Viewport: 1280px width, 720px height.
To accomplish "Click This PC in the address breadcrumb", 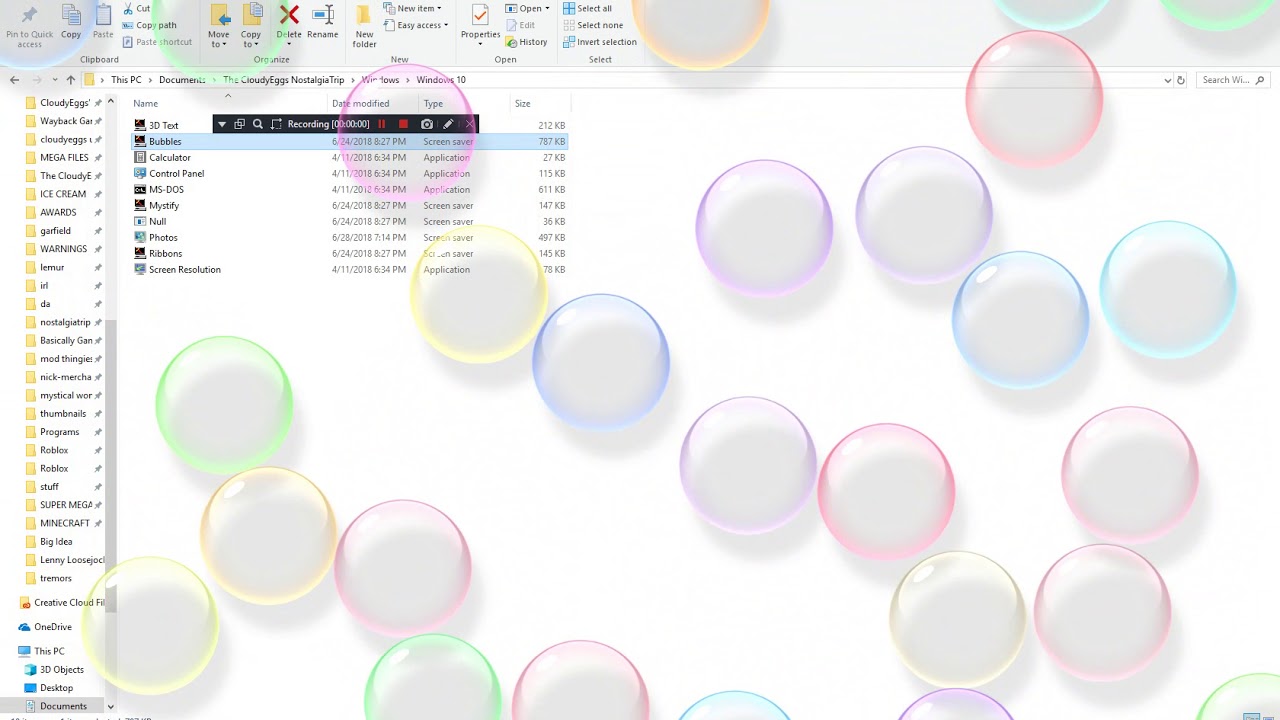I will [126, 80].
